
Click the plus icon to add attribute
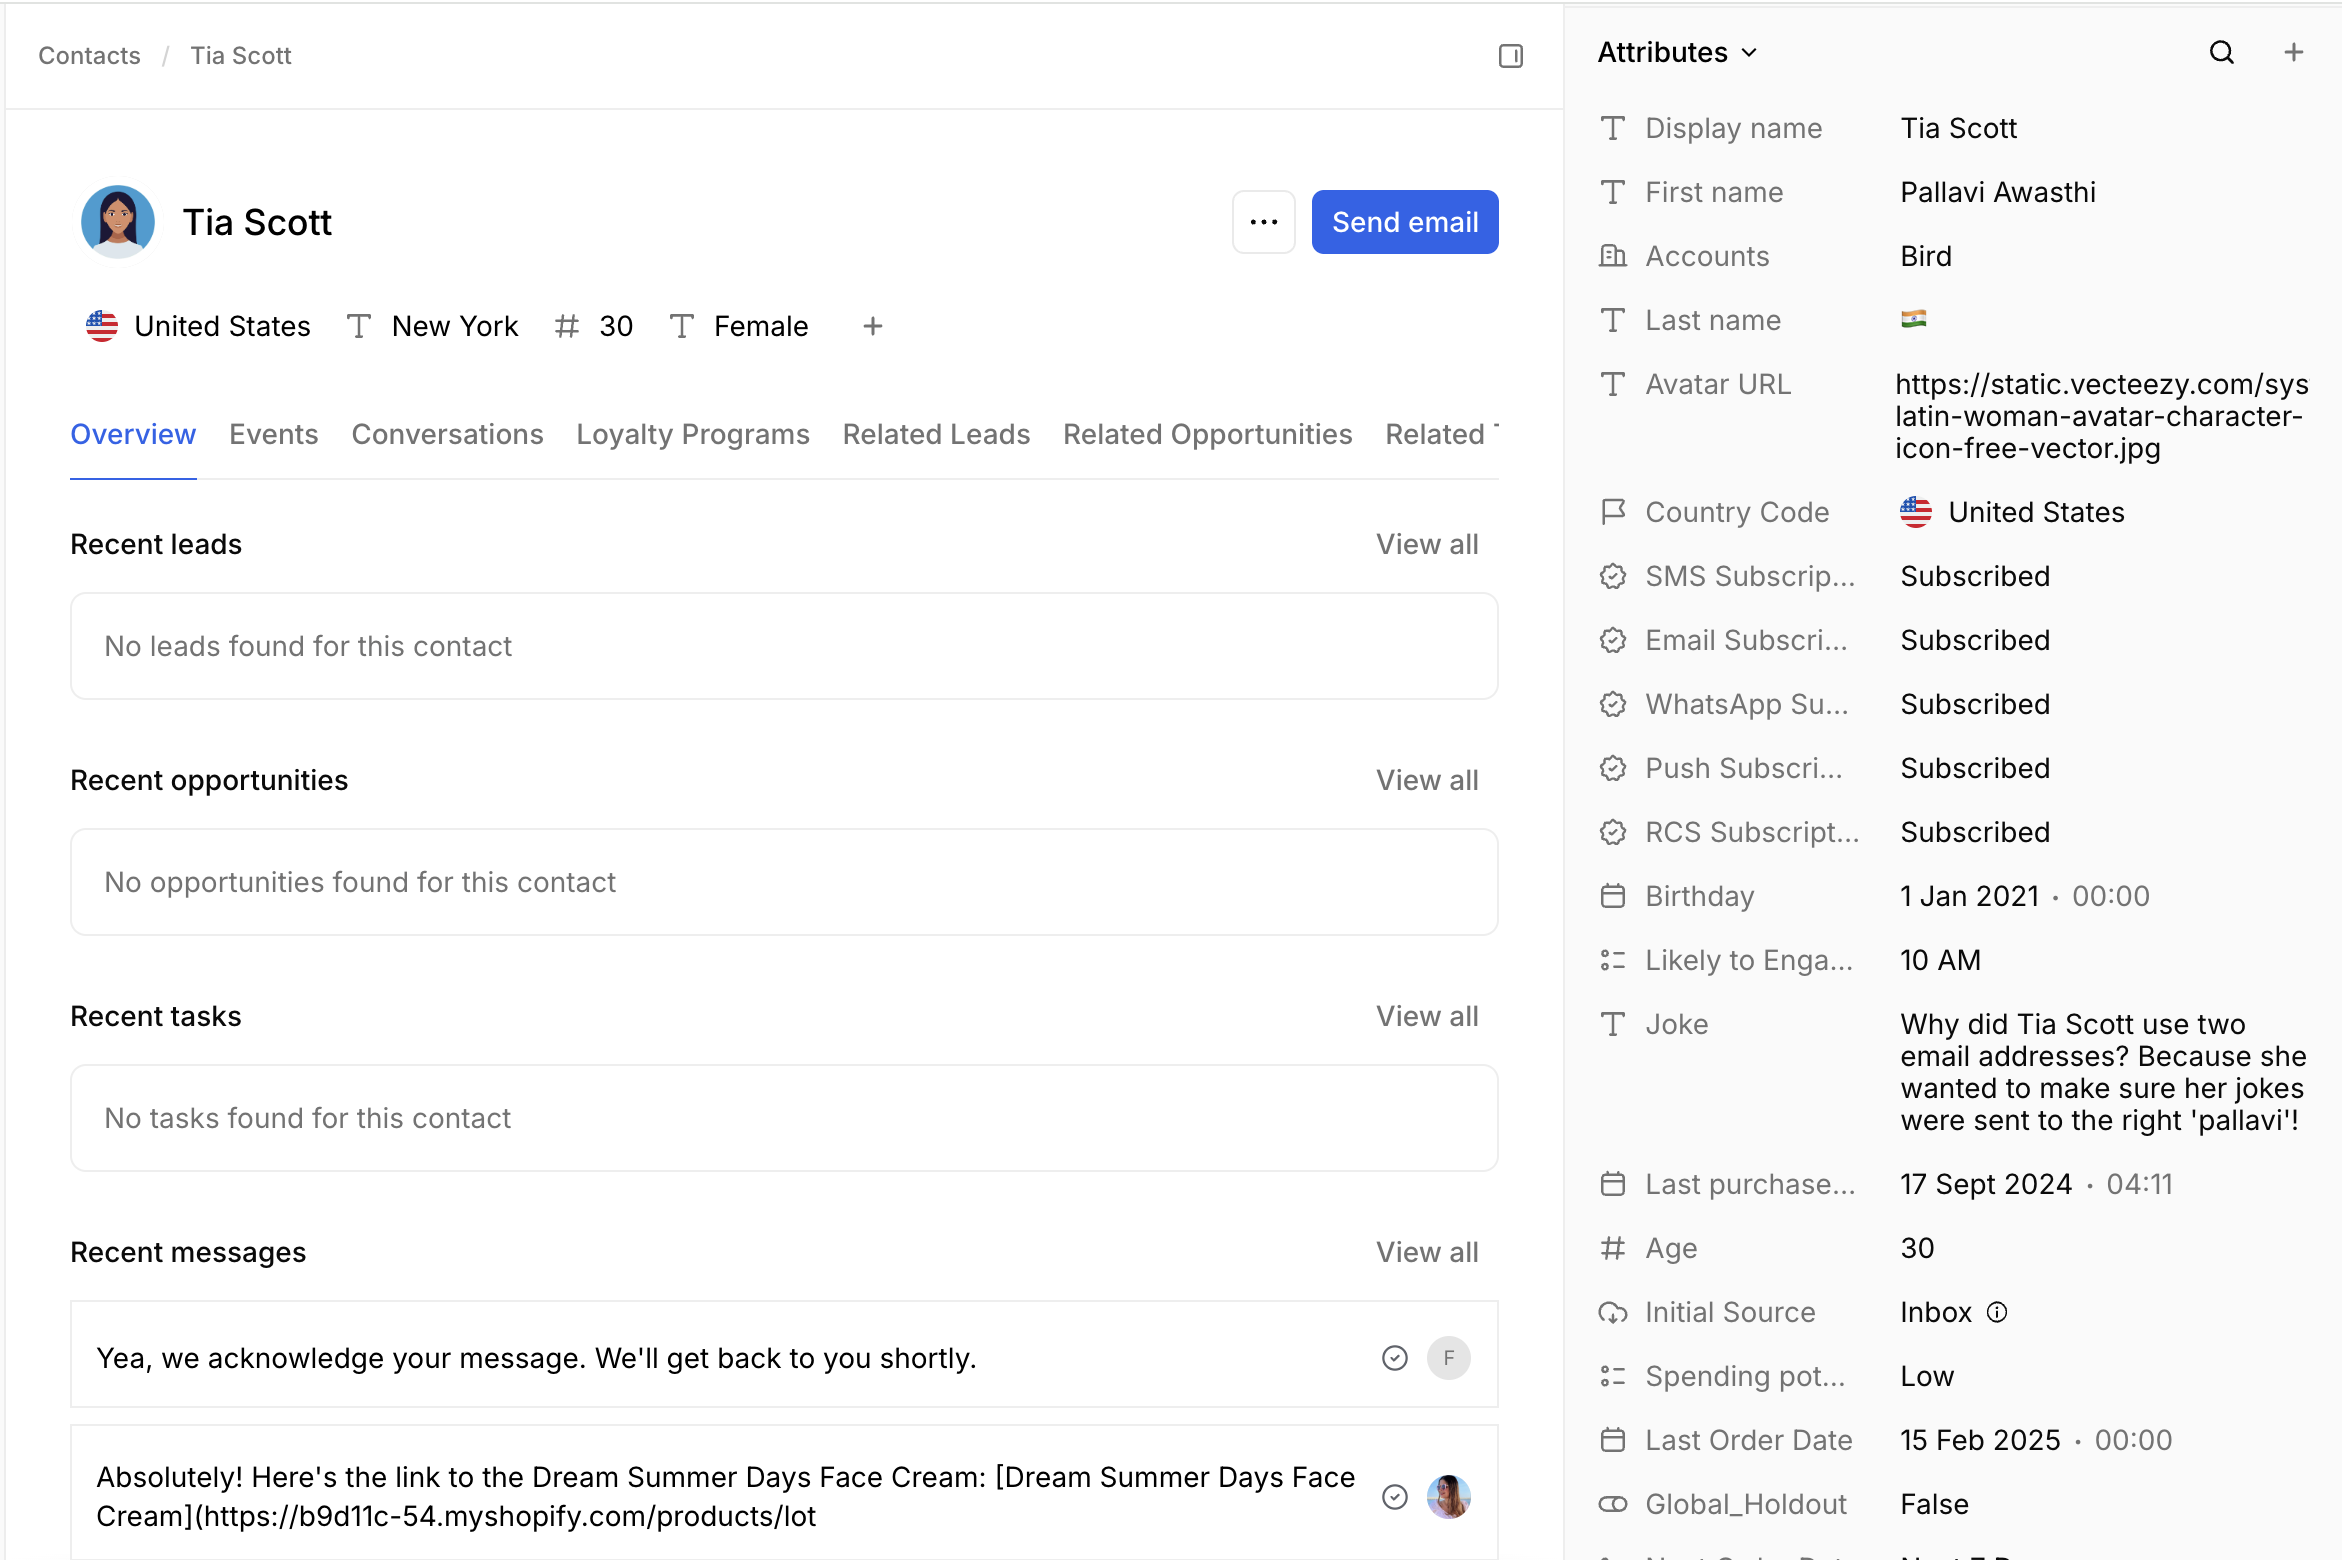[2293, 52]
